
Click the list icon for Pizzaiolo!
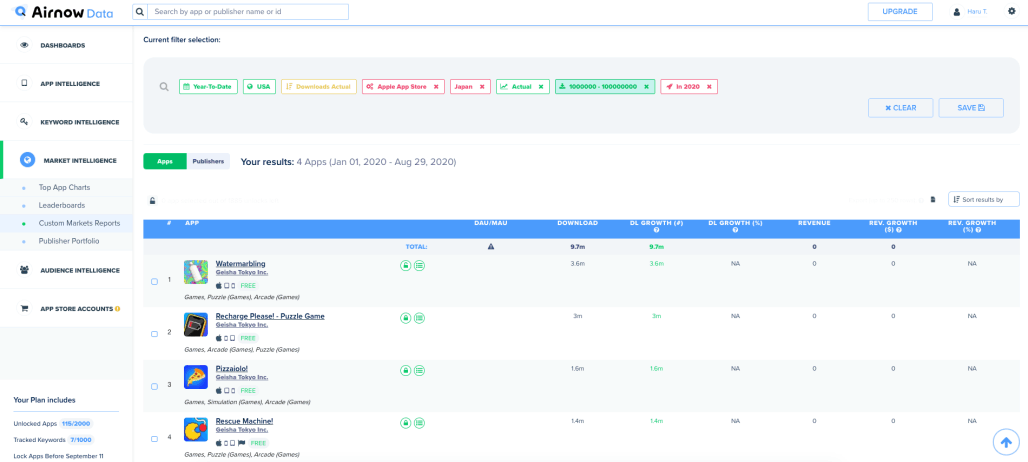(420, 371)
